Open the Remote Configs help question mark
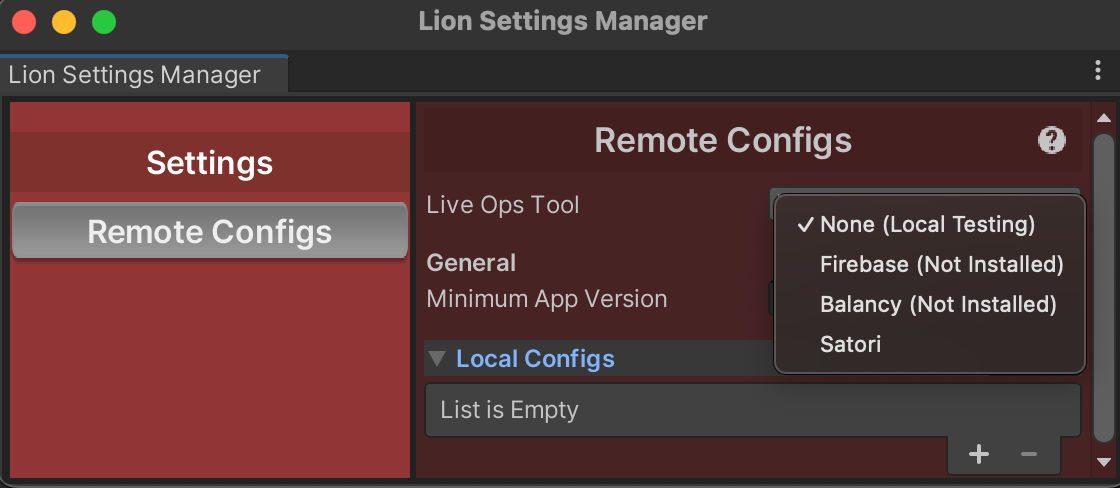 coord(1051,140)
